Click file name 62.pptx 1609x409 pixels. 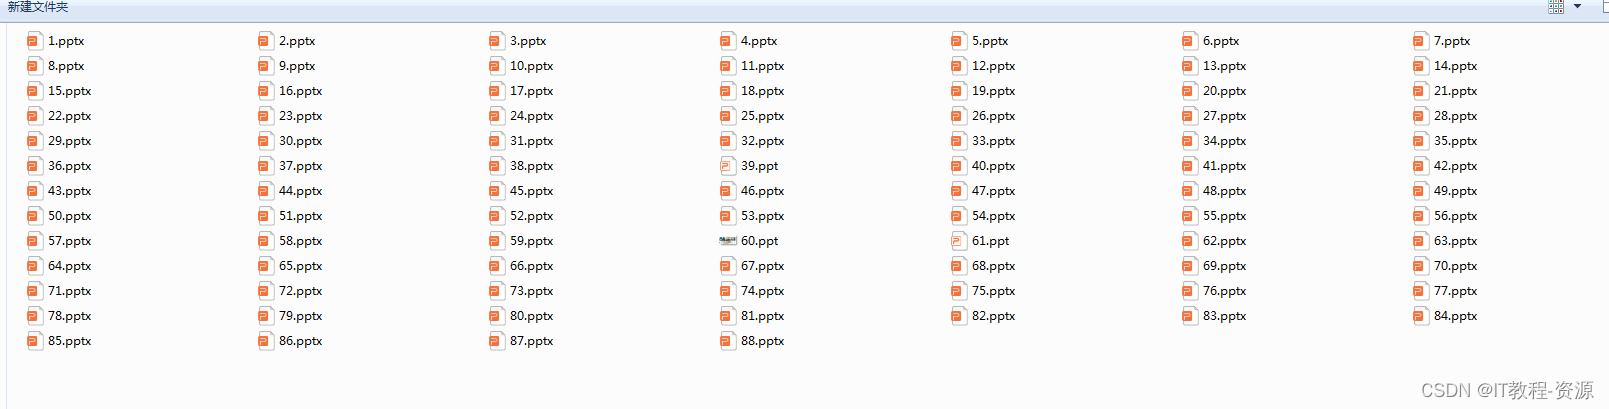pyautogui.click(x=1225, y=241)
